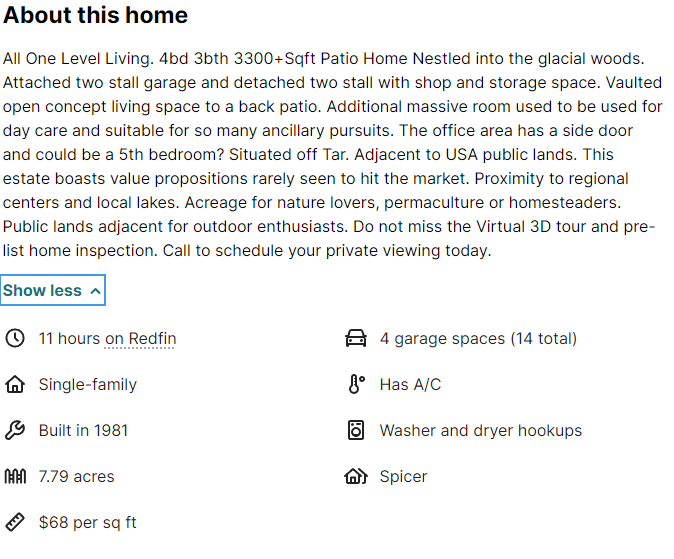Click the house icon next to Single-family

(x=15, y=384)
